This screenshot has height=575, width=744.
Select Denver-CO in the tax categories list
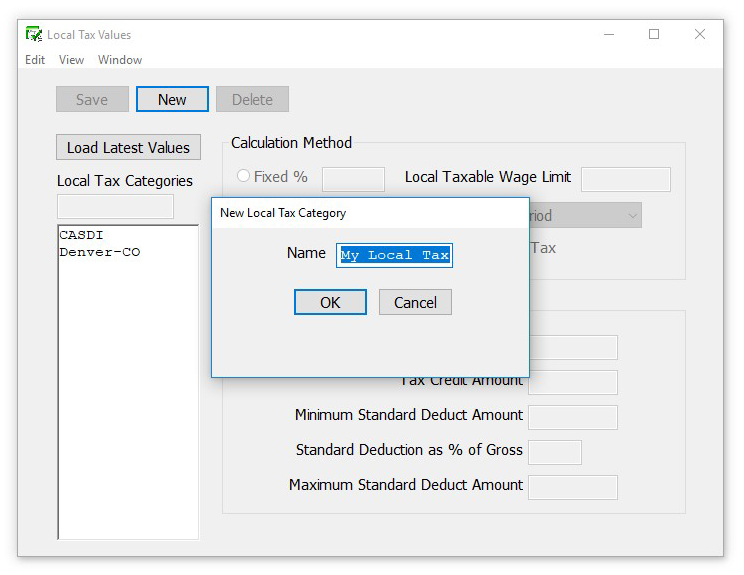pyautogui.click(x=99, y=252)
